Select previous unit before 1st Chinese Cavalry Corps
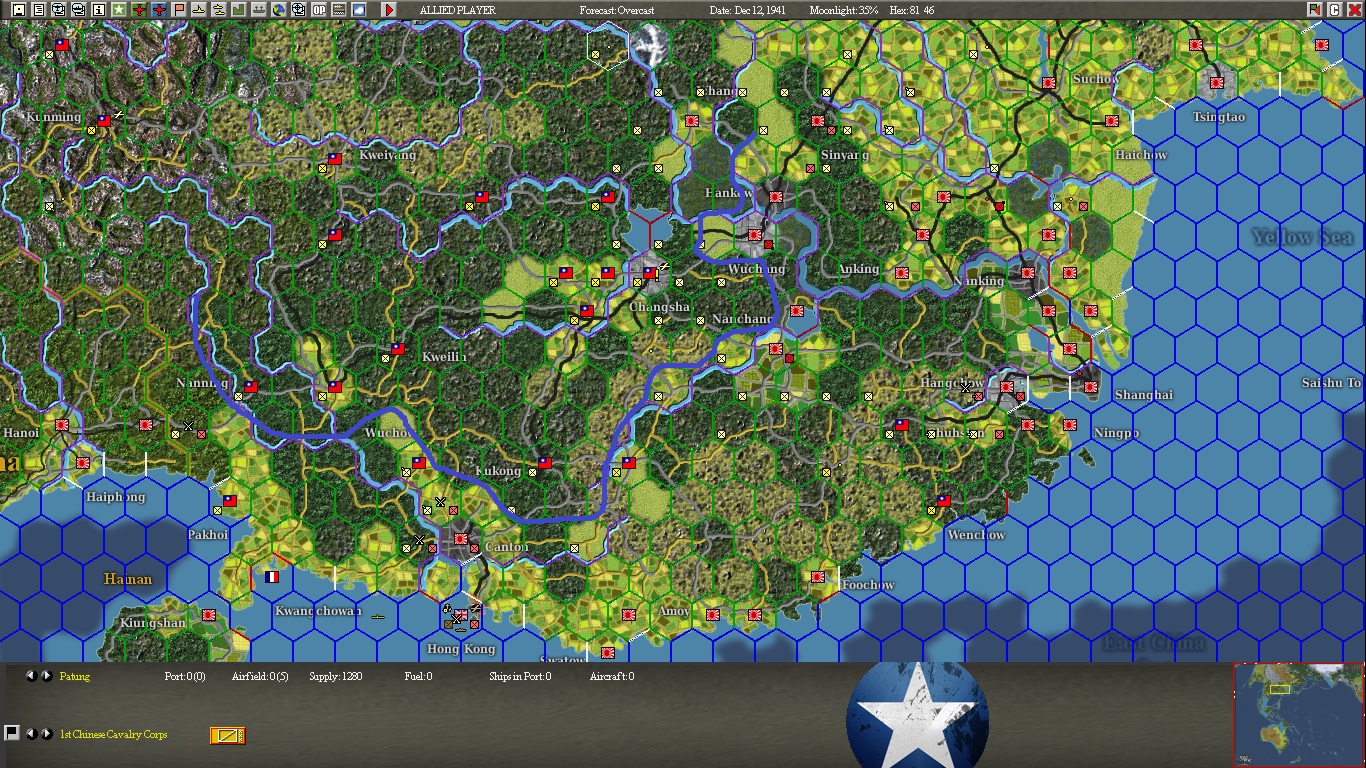This screenshot has height=768, width=1366. pyautogui.click(x=31, y=734)
